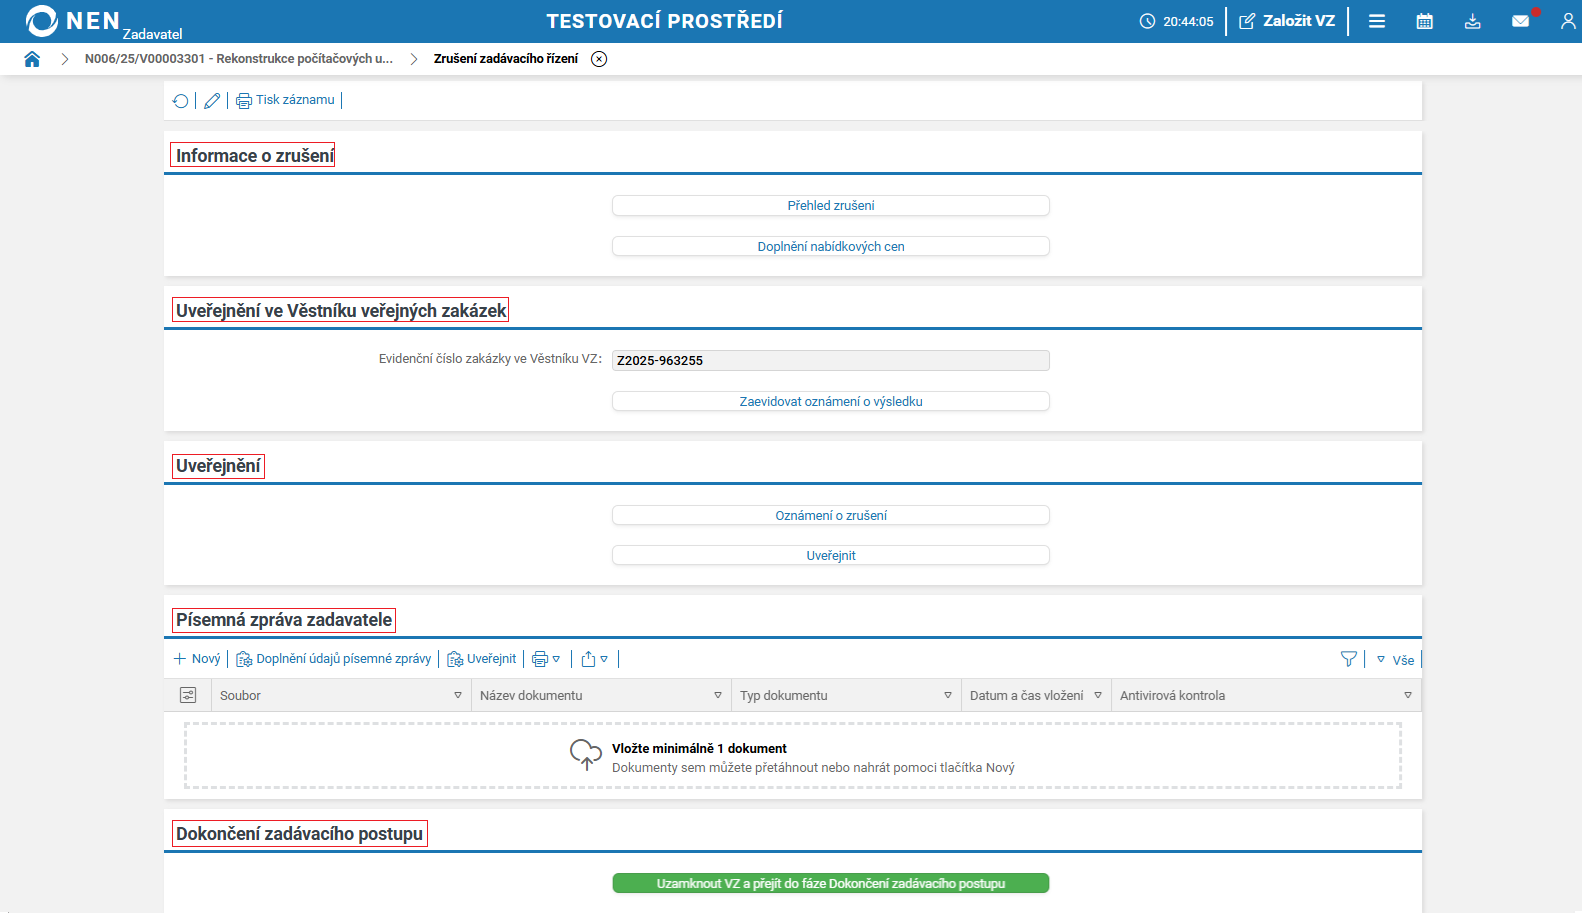Click the Informace o zrušení heading
Image resolution: width=1584 pixels, height=915 pixels.
255,156
